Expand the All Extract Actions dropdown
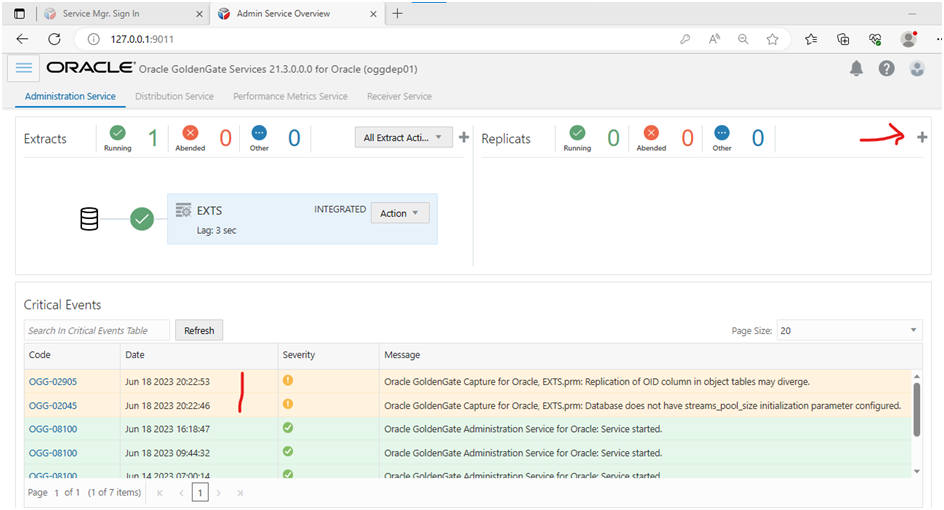This screenshot has height=510, width=944. 403,137
